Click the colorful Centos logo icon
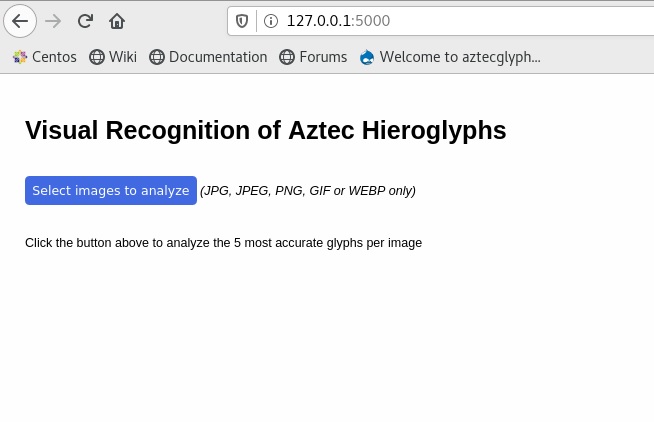This screenshot has width=654, height=443. pyautogui.click(x=20, y=57)
